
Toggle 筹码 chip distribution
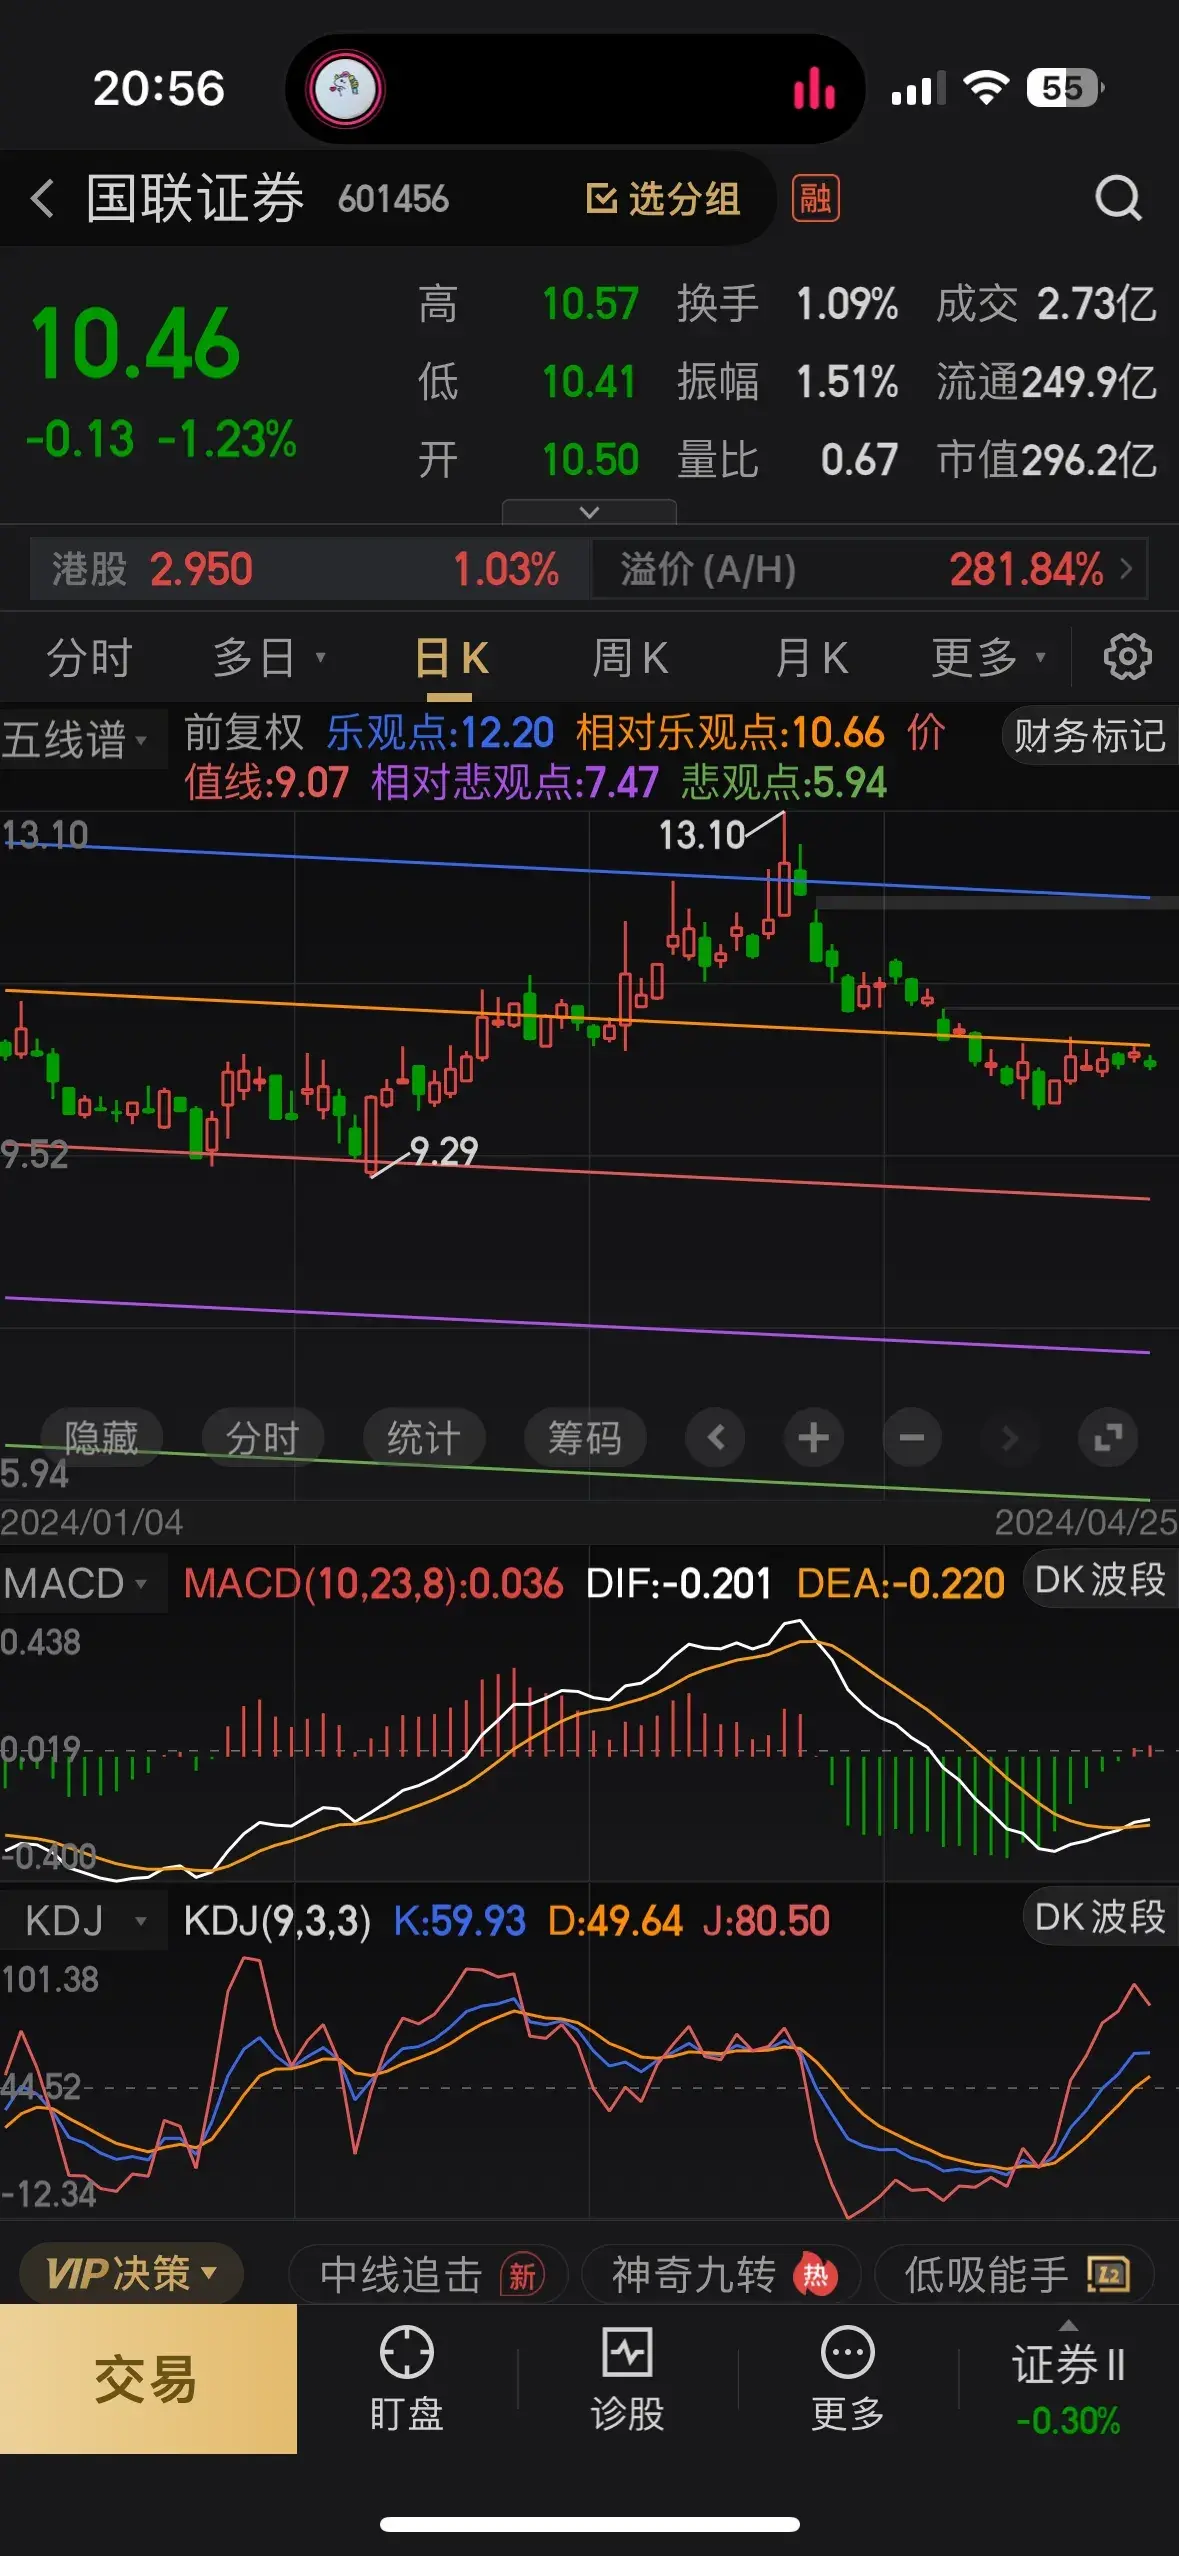tap(585, 1438)
